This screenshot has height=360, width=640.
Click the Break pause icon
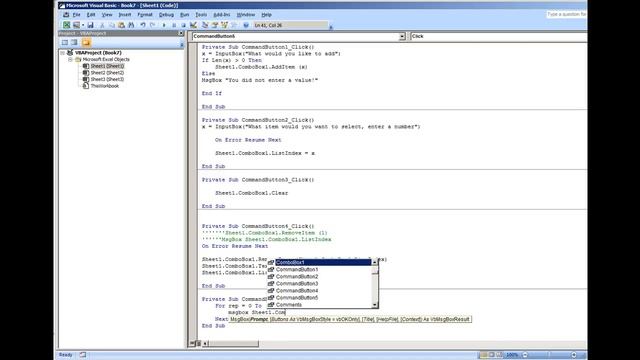[x=174, y=25]
